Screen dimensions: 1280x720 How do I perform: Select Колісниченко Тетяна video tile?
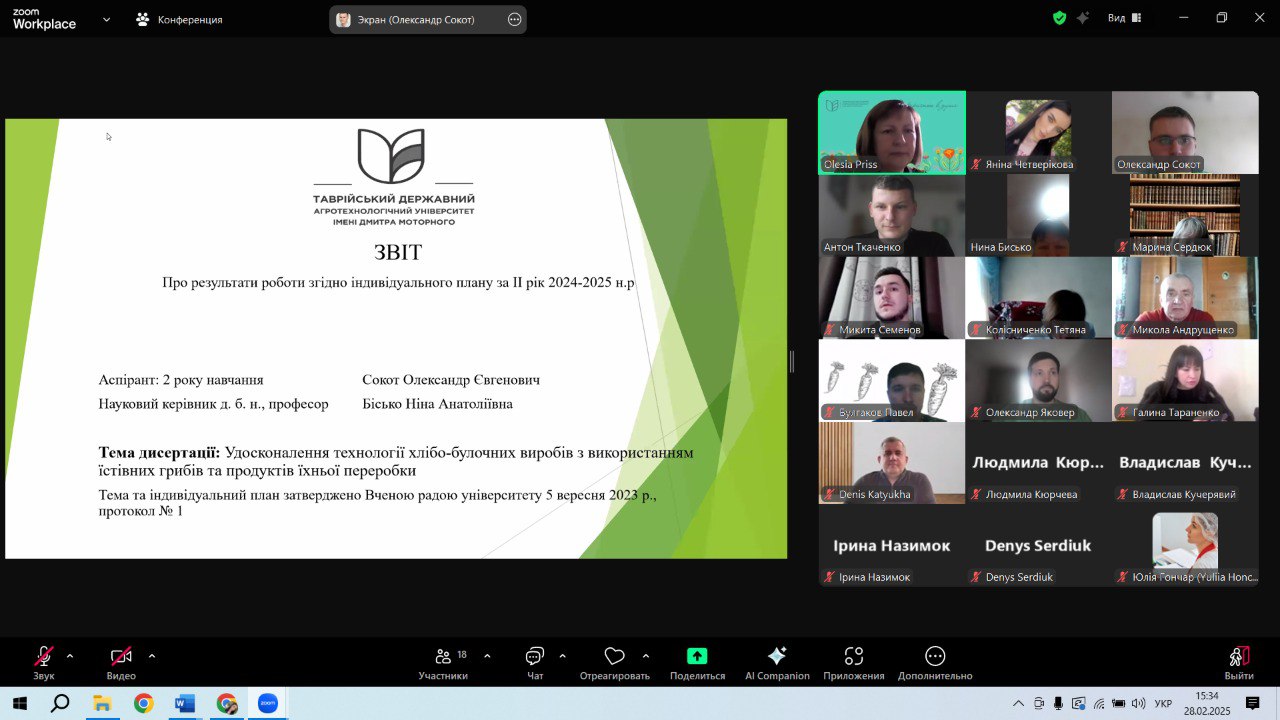(x=1038, y=298)
